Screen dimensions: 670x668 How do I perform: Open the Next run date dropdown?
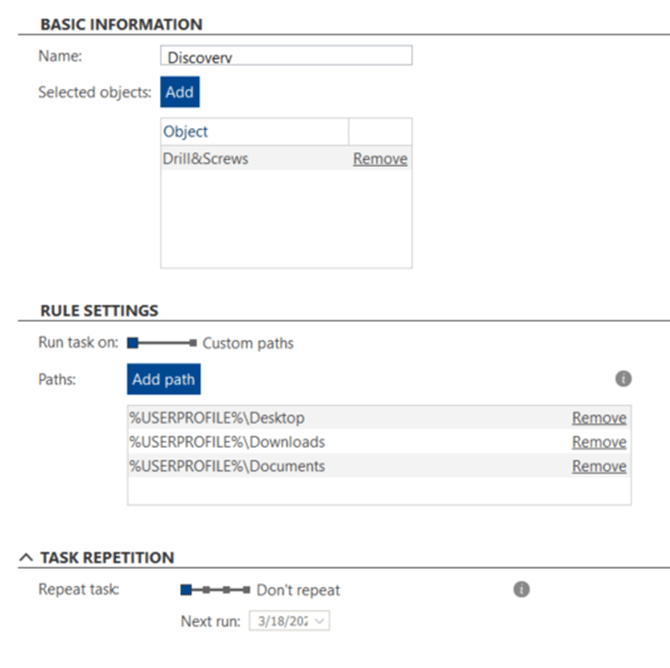[x=319, y=621]
